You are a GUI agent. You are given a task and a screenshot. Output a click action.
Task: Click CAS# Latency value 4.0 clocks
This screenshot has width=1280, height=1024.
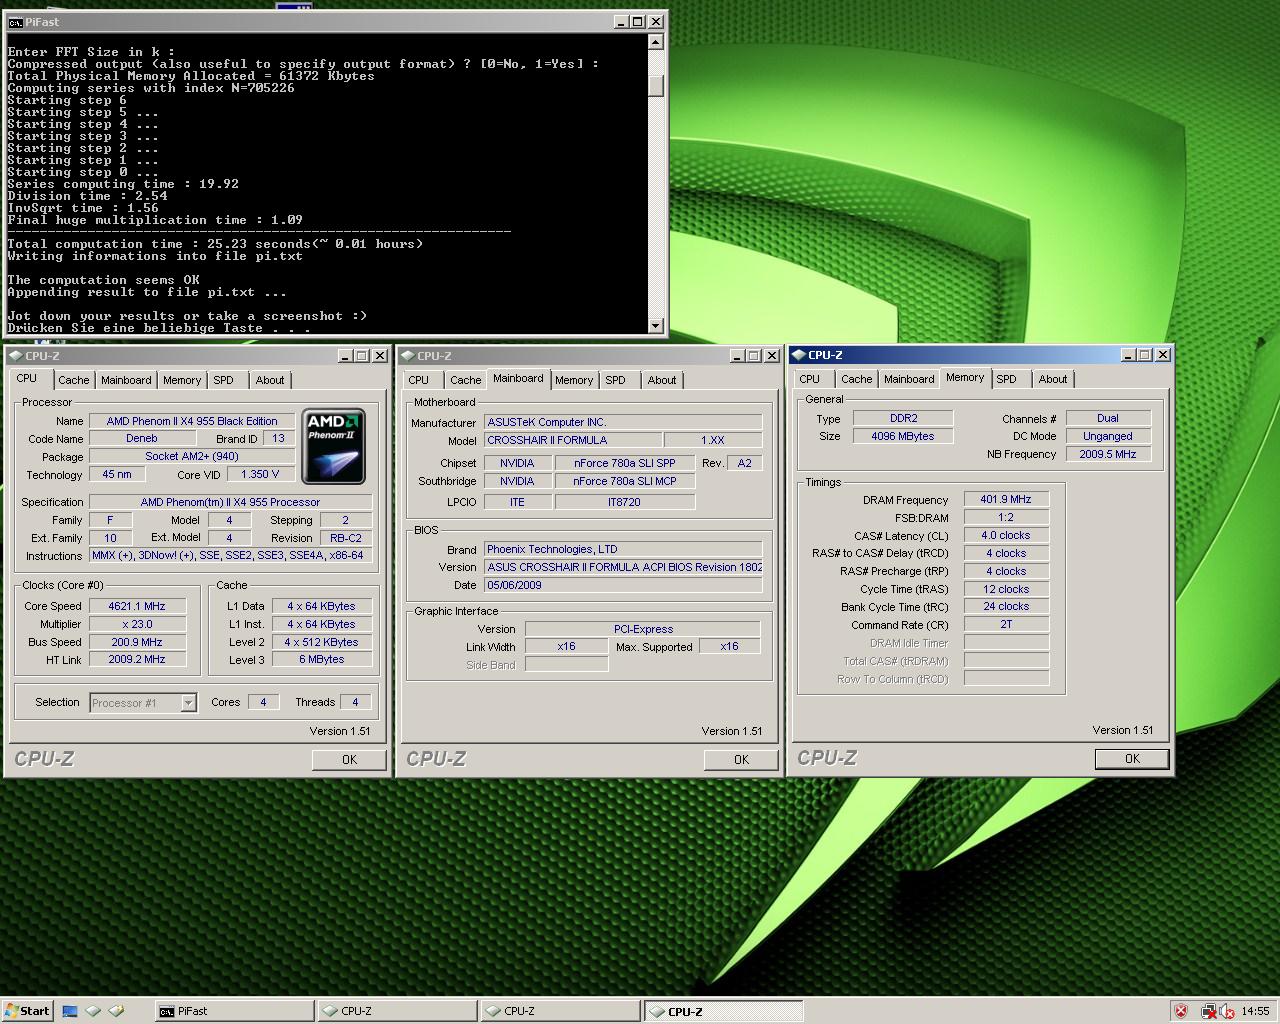pos(1006,535)
